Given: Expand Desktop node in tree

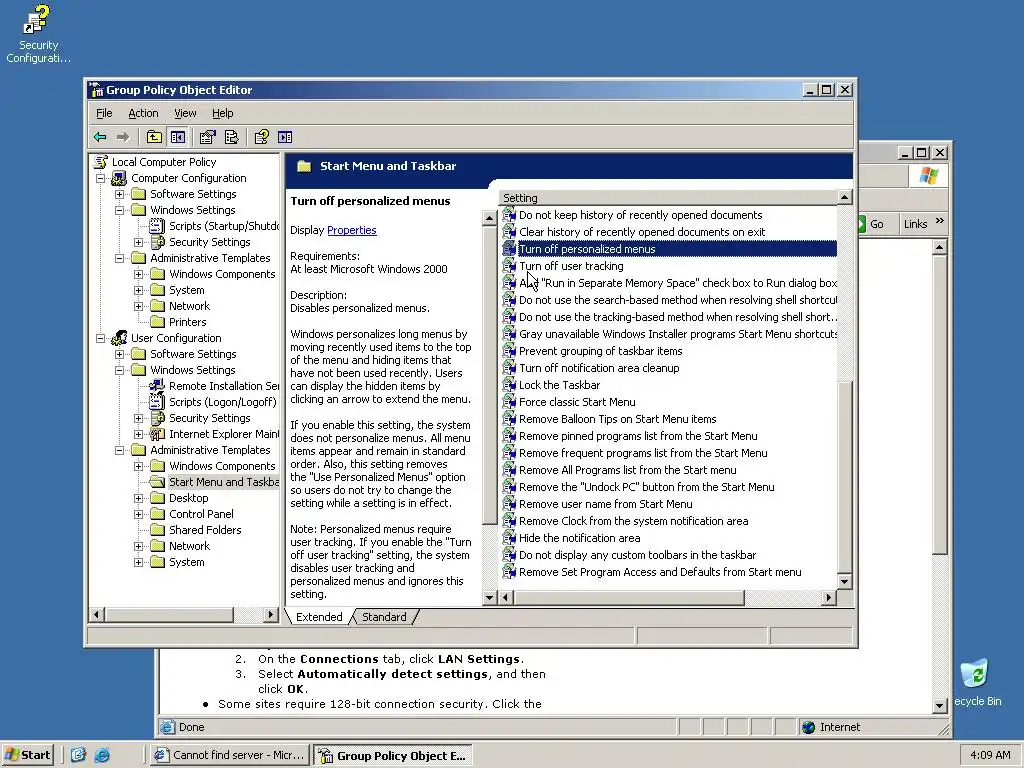Looking at the screenshot, I should (x=138, y=498).
